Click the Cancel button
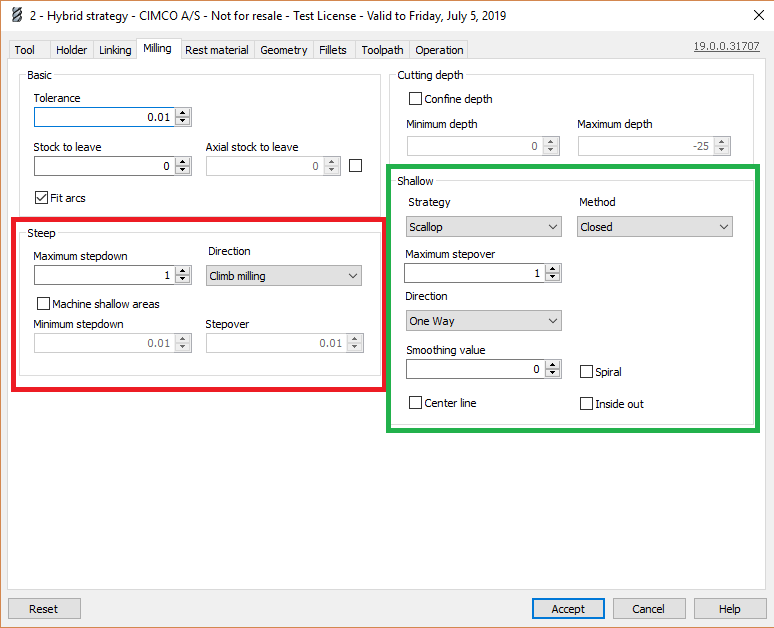This screenshot has height=628, width=774. coord(649,609)
